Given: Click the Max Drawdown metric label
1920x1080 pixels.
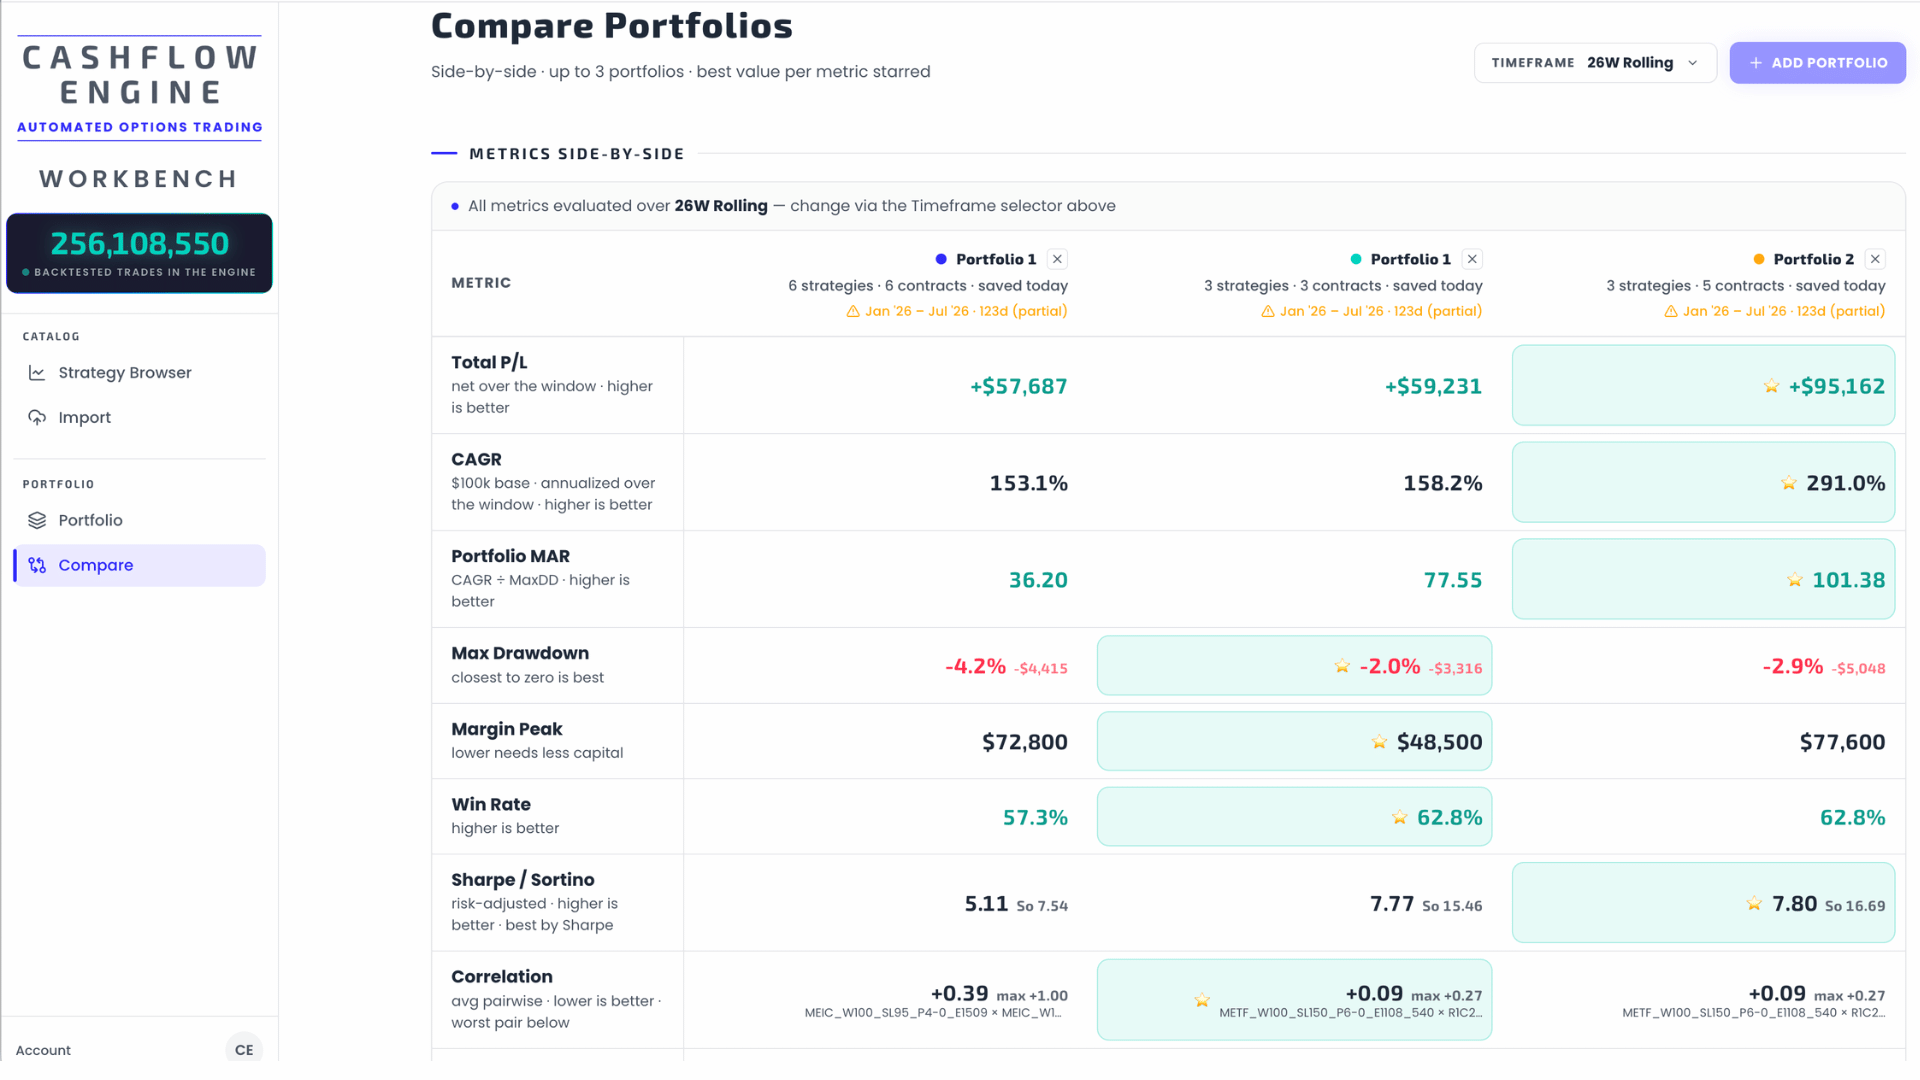Looking at the screenshot, I should point(520,653).
